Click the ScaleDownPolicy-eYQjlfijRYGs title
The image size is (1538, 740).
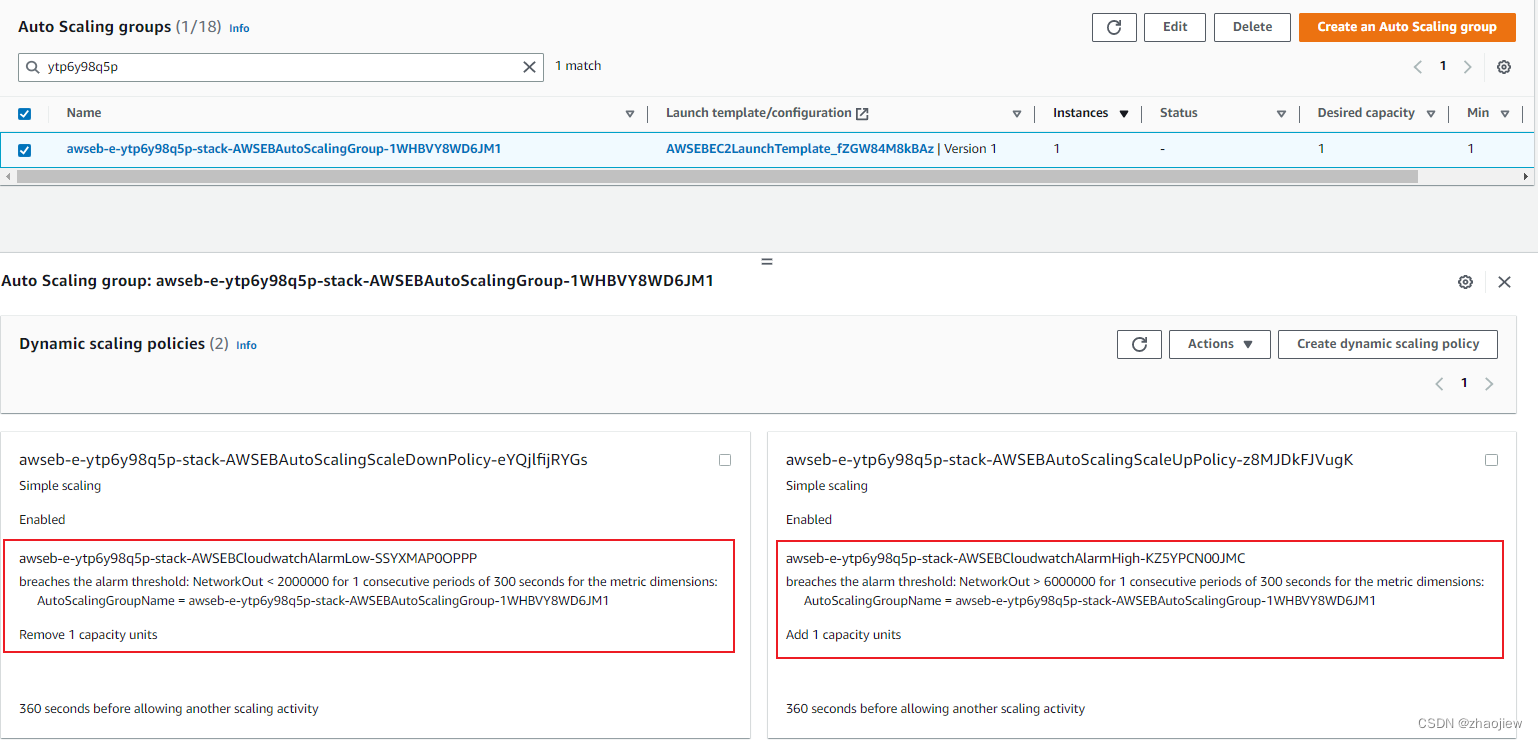(303, 460)
